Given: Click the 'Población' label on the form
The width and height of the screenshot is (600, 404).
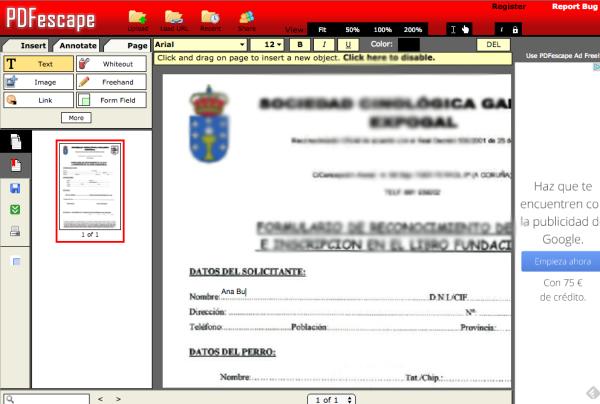Looking at the screenshot, I should point(309,327).
